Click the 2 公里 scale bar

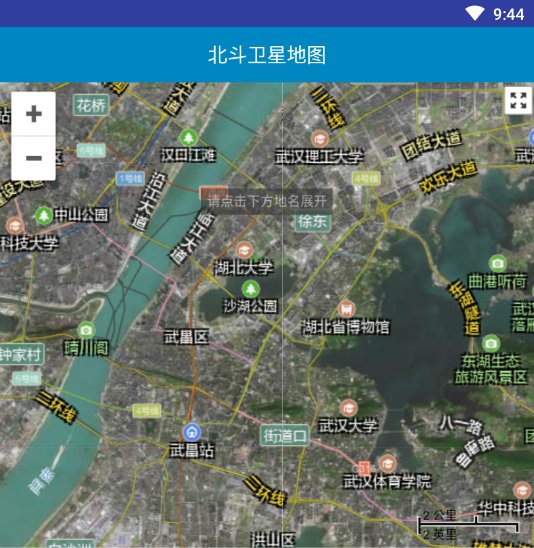(x=468, y=525)
